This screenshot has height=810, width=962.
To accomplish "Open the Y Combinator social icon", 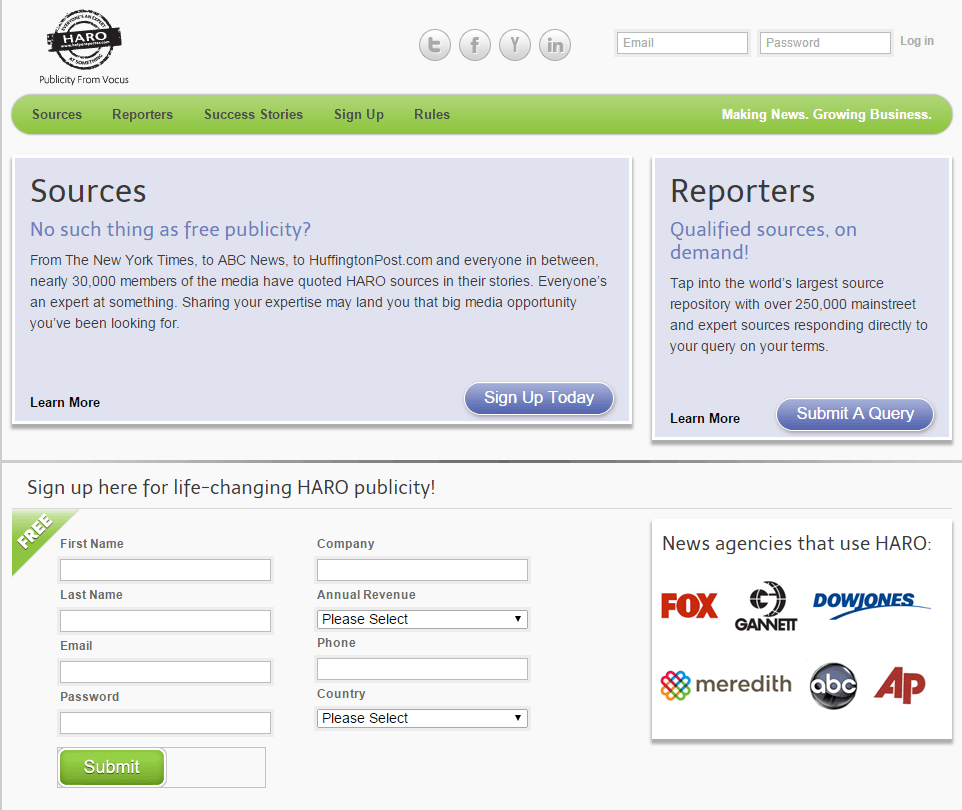I will click(x=515, y=45).
